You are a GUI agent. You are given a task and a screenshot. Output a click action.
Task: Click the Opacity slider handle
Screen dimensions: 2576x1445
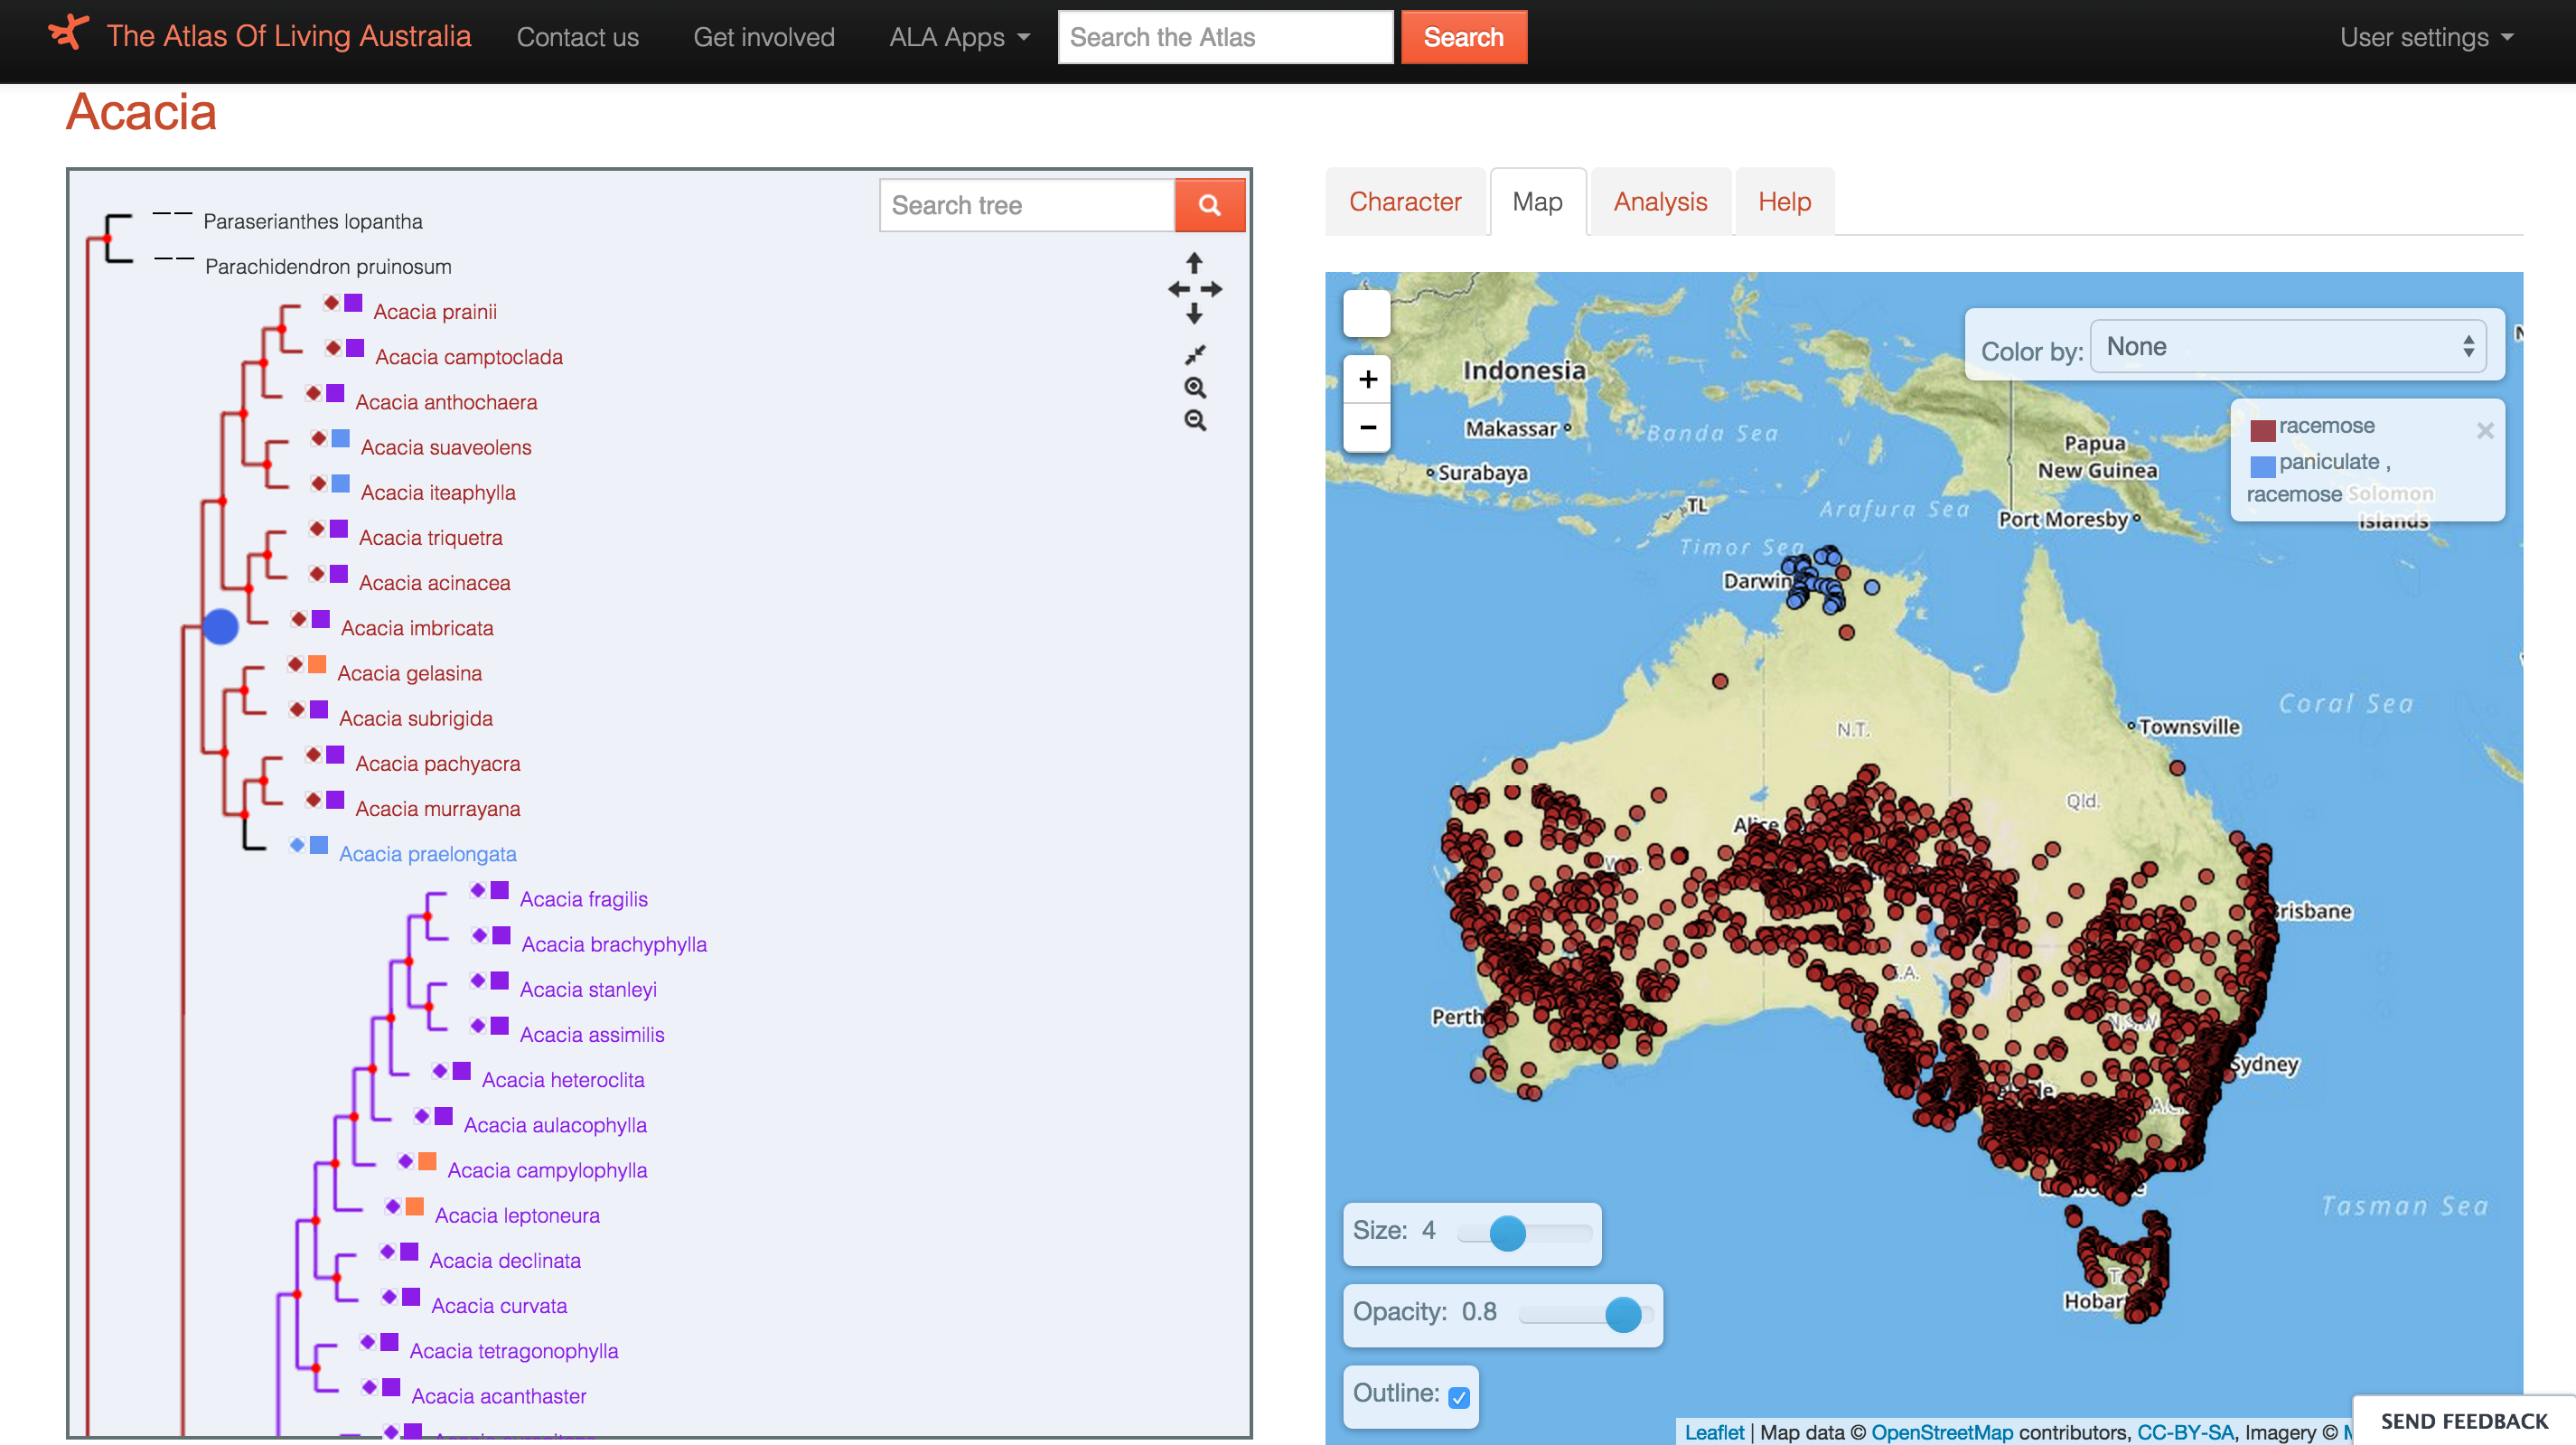tap(1622, 1314)
